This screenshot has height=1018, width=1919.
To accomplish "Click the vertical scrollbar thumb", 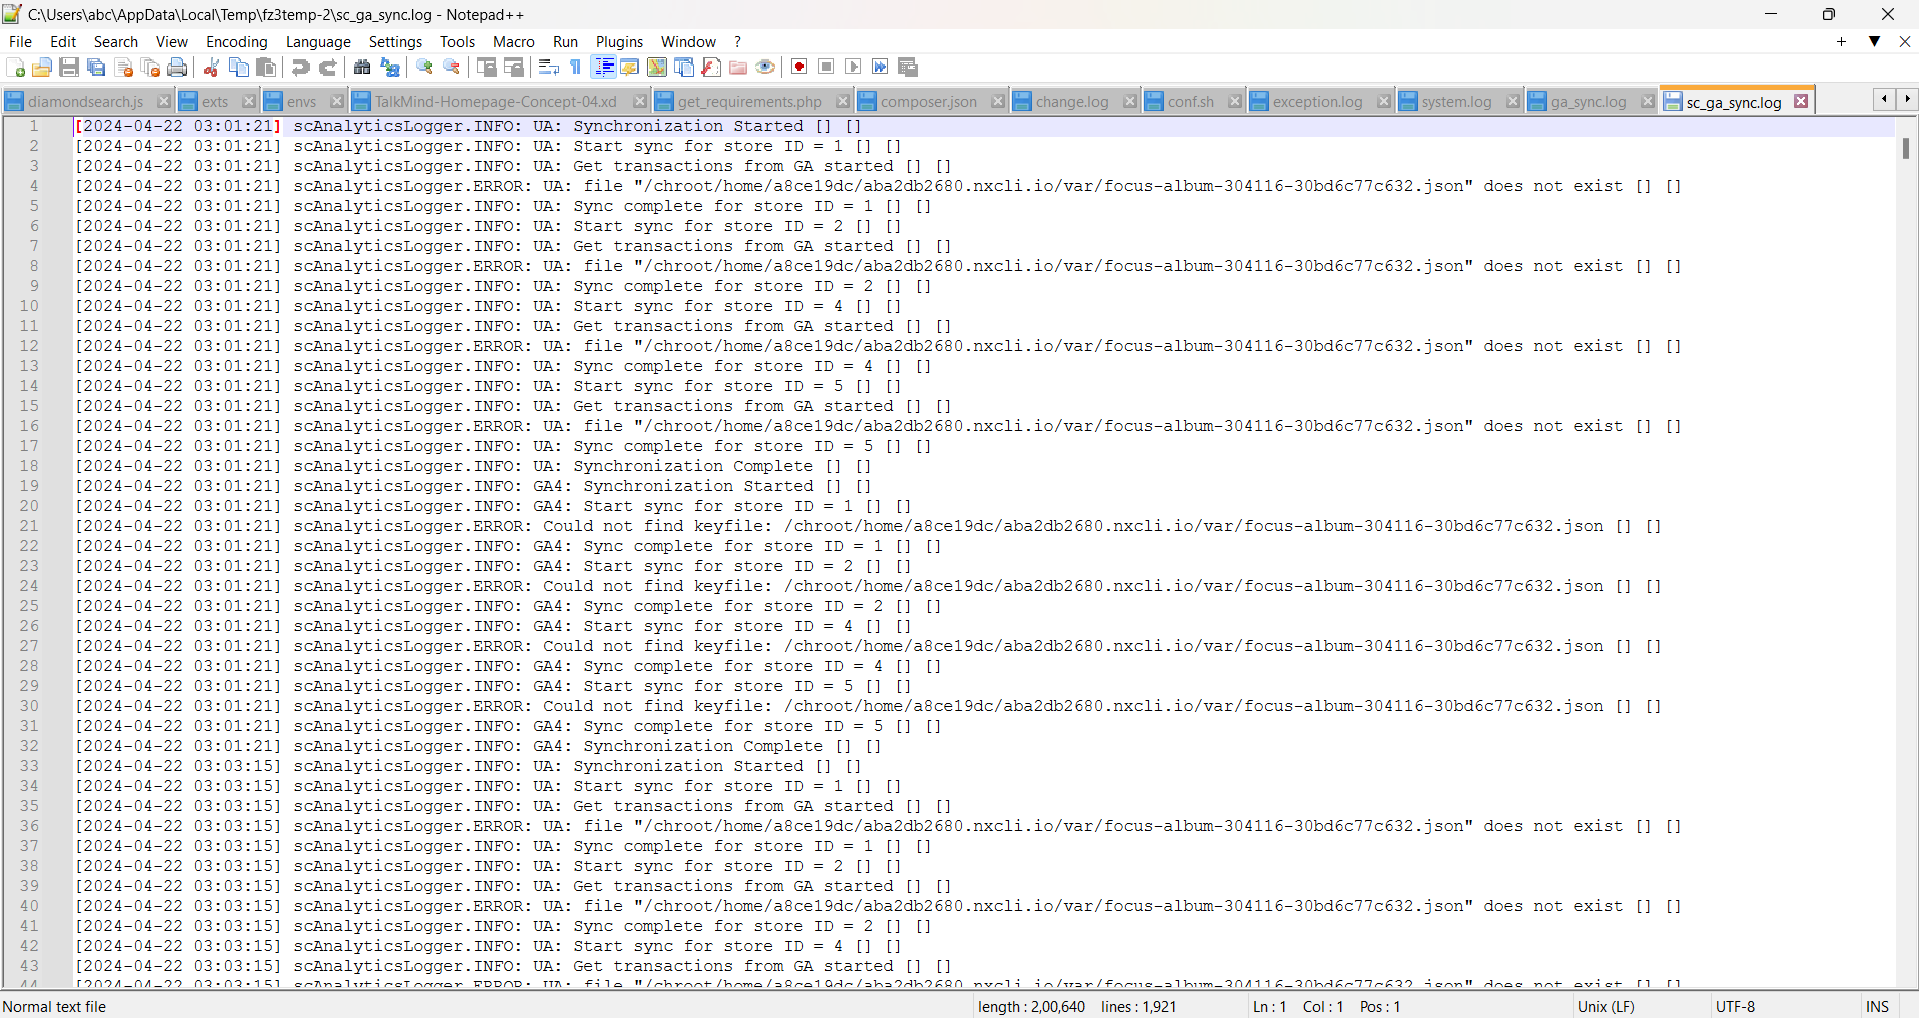I will [1906, 148].
